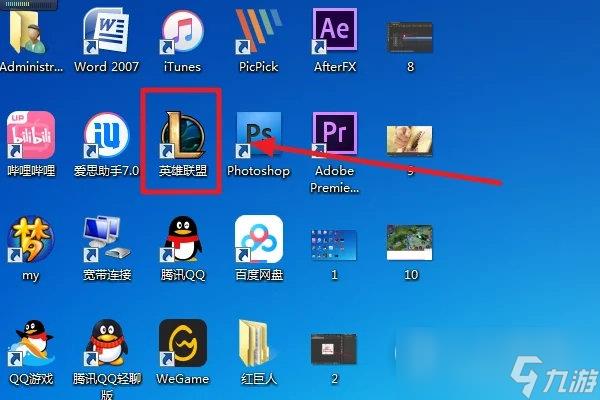Viewport: 600px width, 400px height.
Task: Select the Photoshop shortcut icon
Action: [258, 135]
